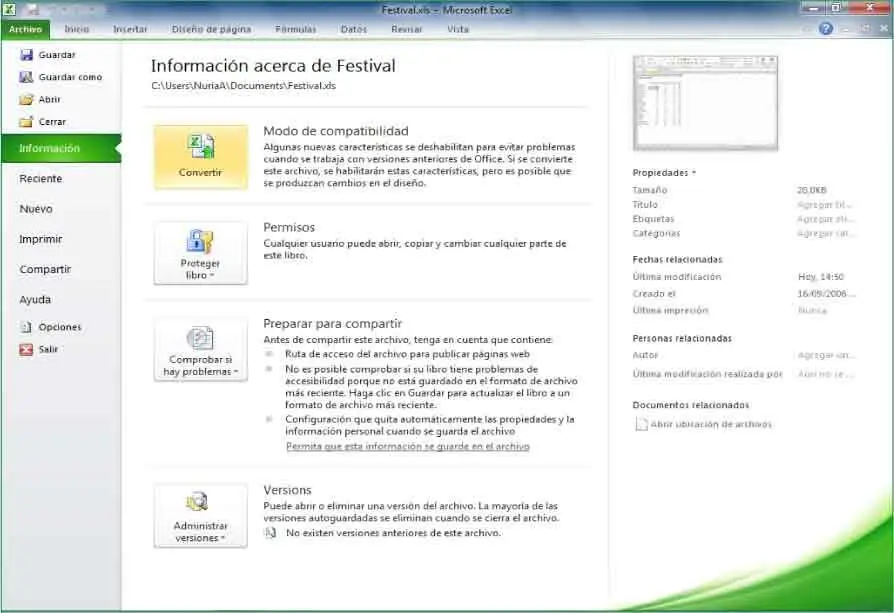894x613 pixels.
Task: Click the Cerrar folder icon
Action: click(x=26, y=121)
